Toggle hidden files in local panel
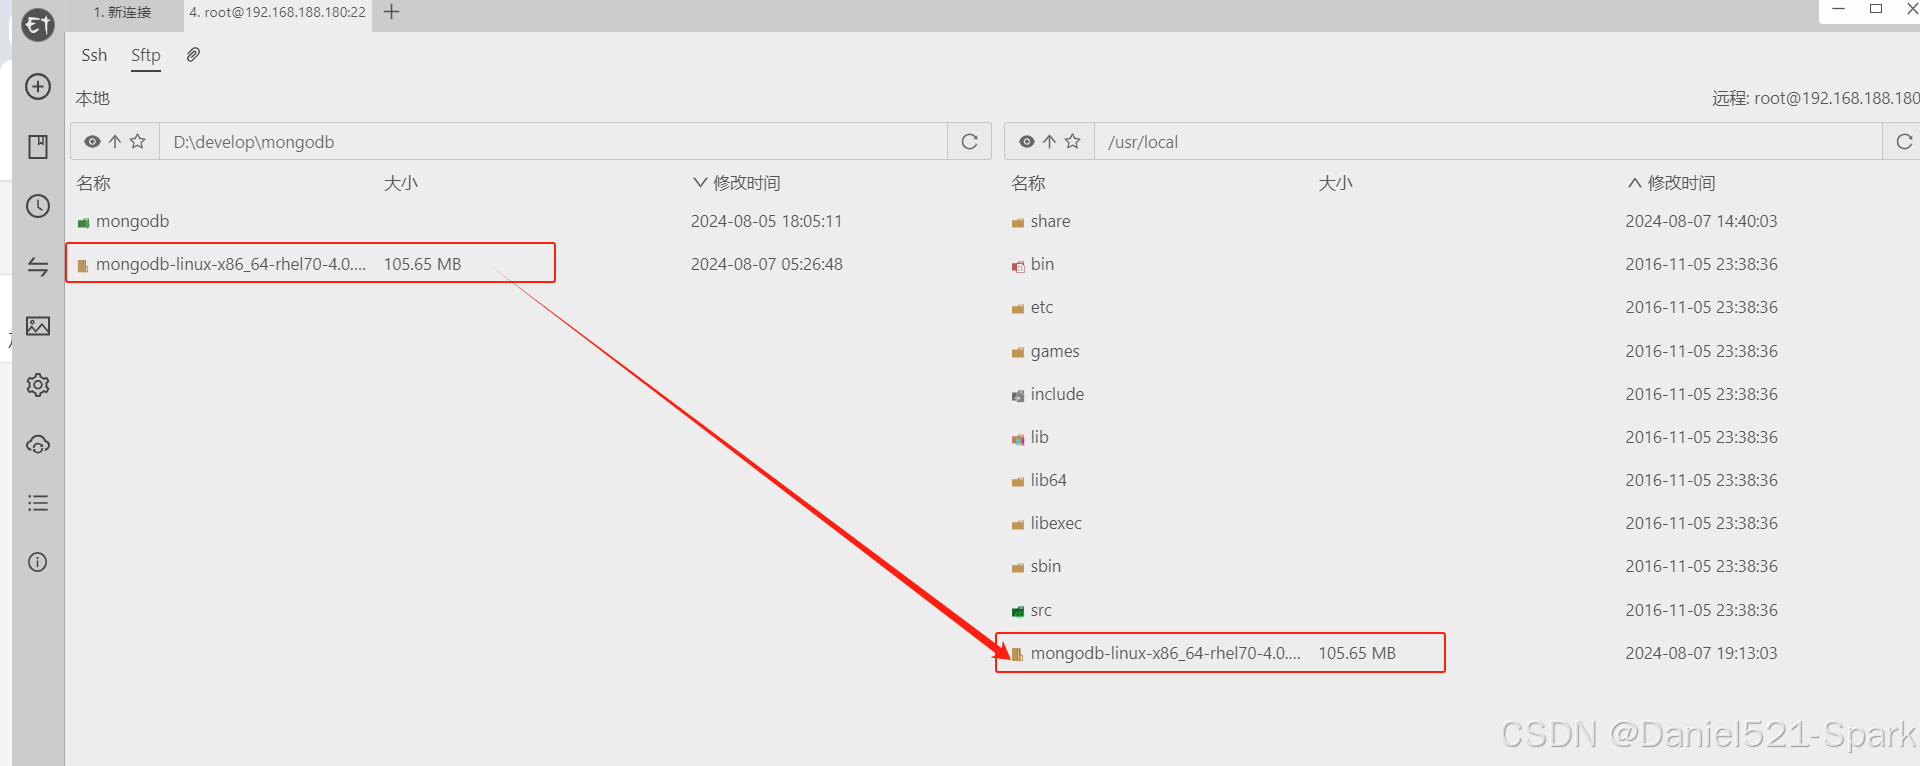The height and width of the screenshot is (766, 1920). coord(92,142)
